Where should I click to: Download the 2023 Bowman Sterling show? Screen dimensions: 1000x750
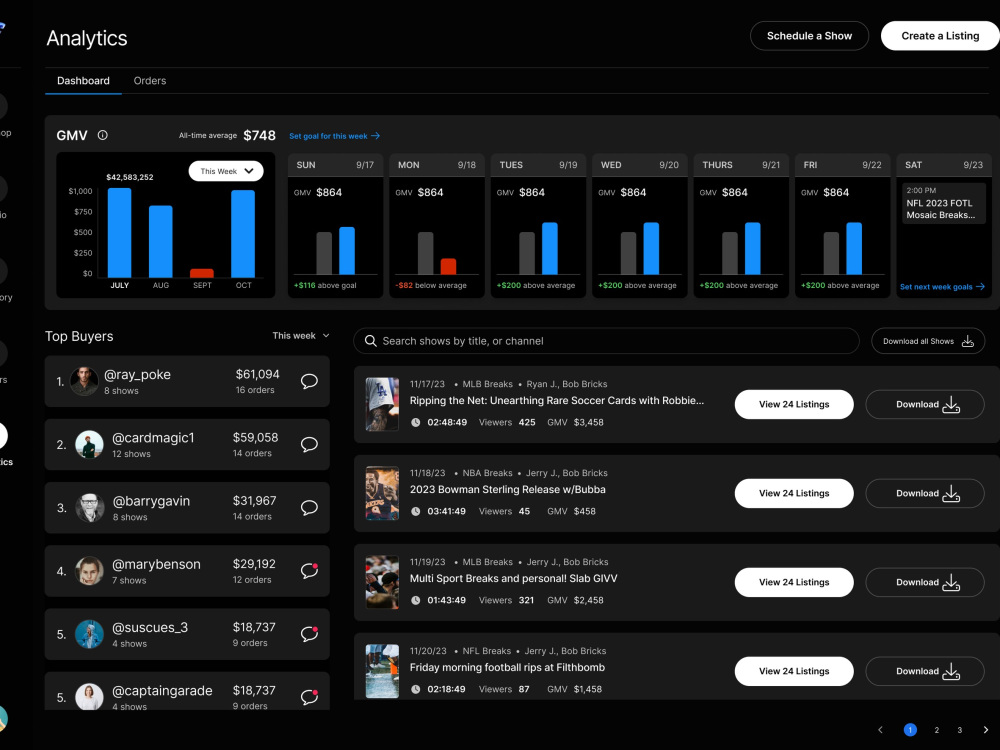[925, 493]
